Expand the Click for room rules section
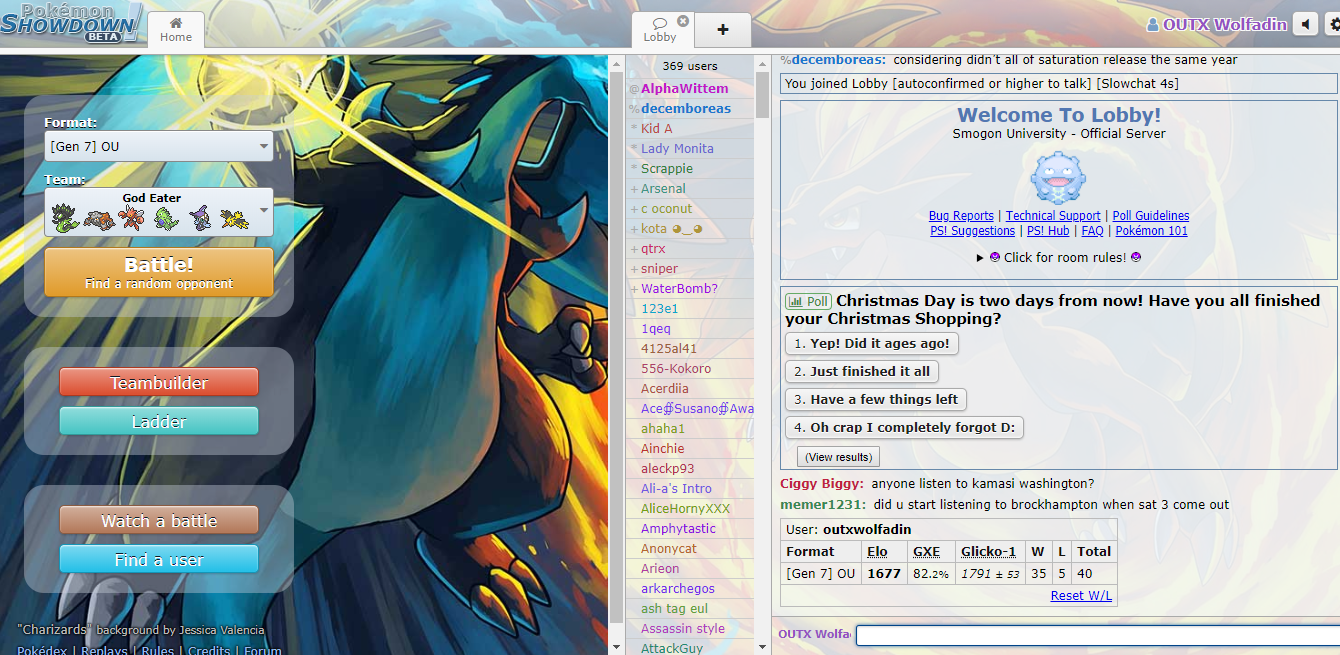 [1059, 257]
